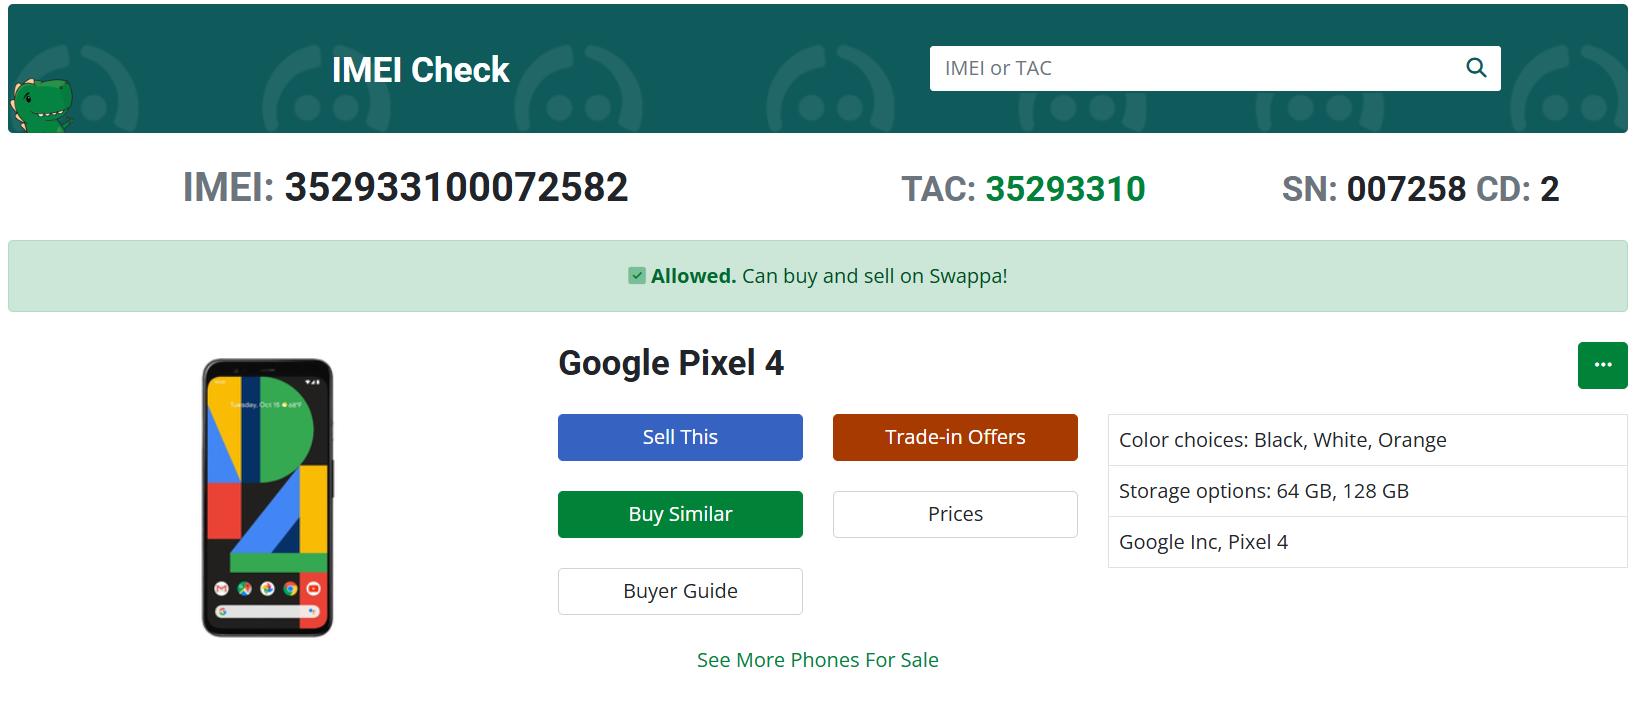Follow See More Phones For Sale link
The height and width of the screenshot is (716, 1637).
(x=818, y=660)
